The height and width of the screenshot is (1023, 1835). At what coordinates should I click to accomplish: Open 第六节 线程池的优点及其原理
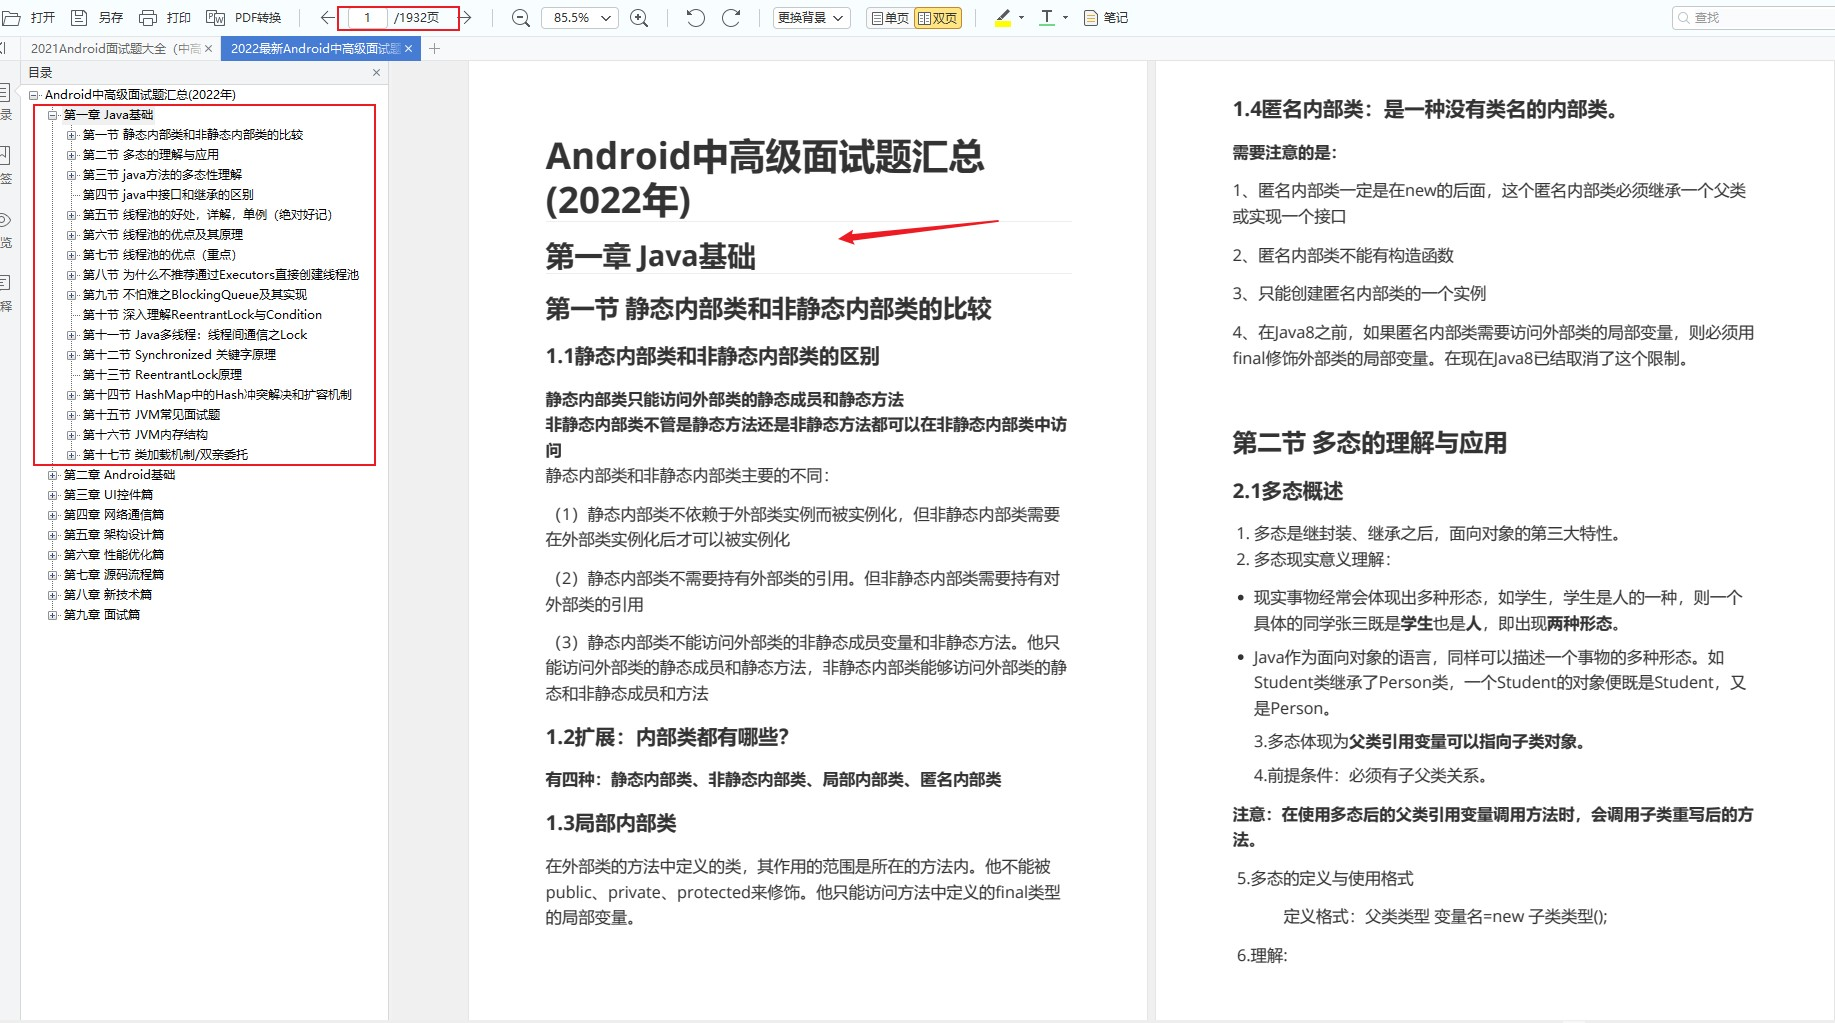[163, 235]
